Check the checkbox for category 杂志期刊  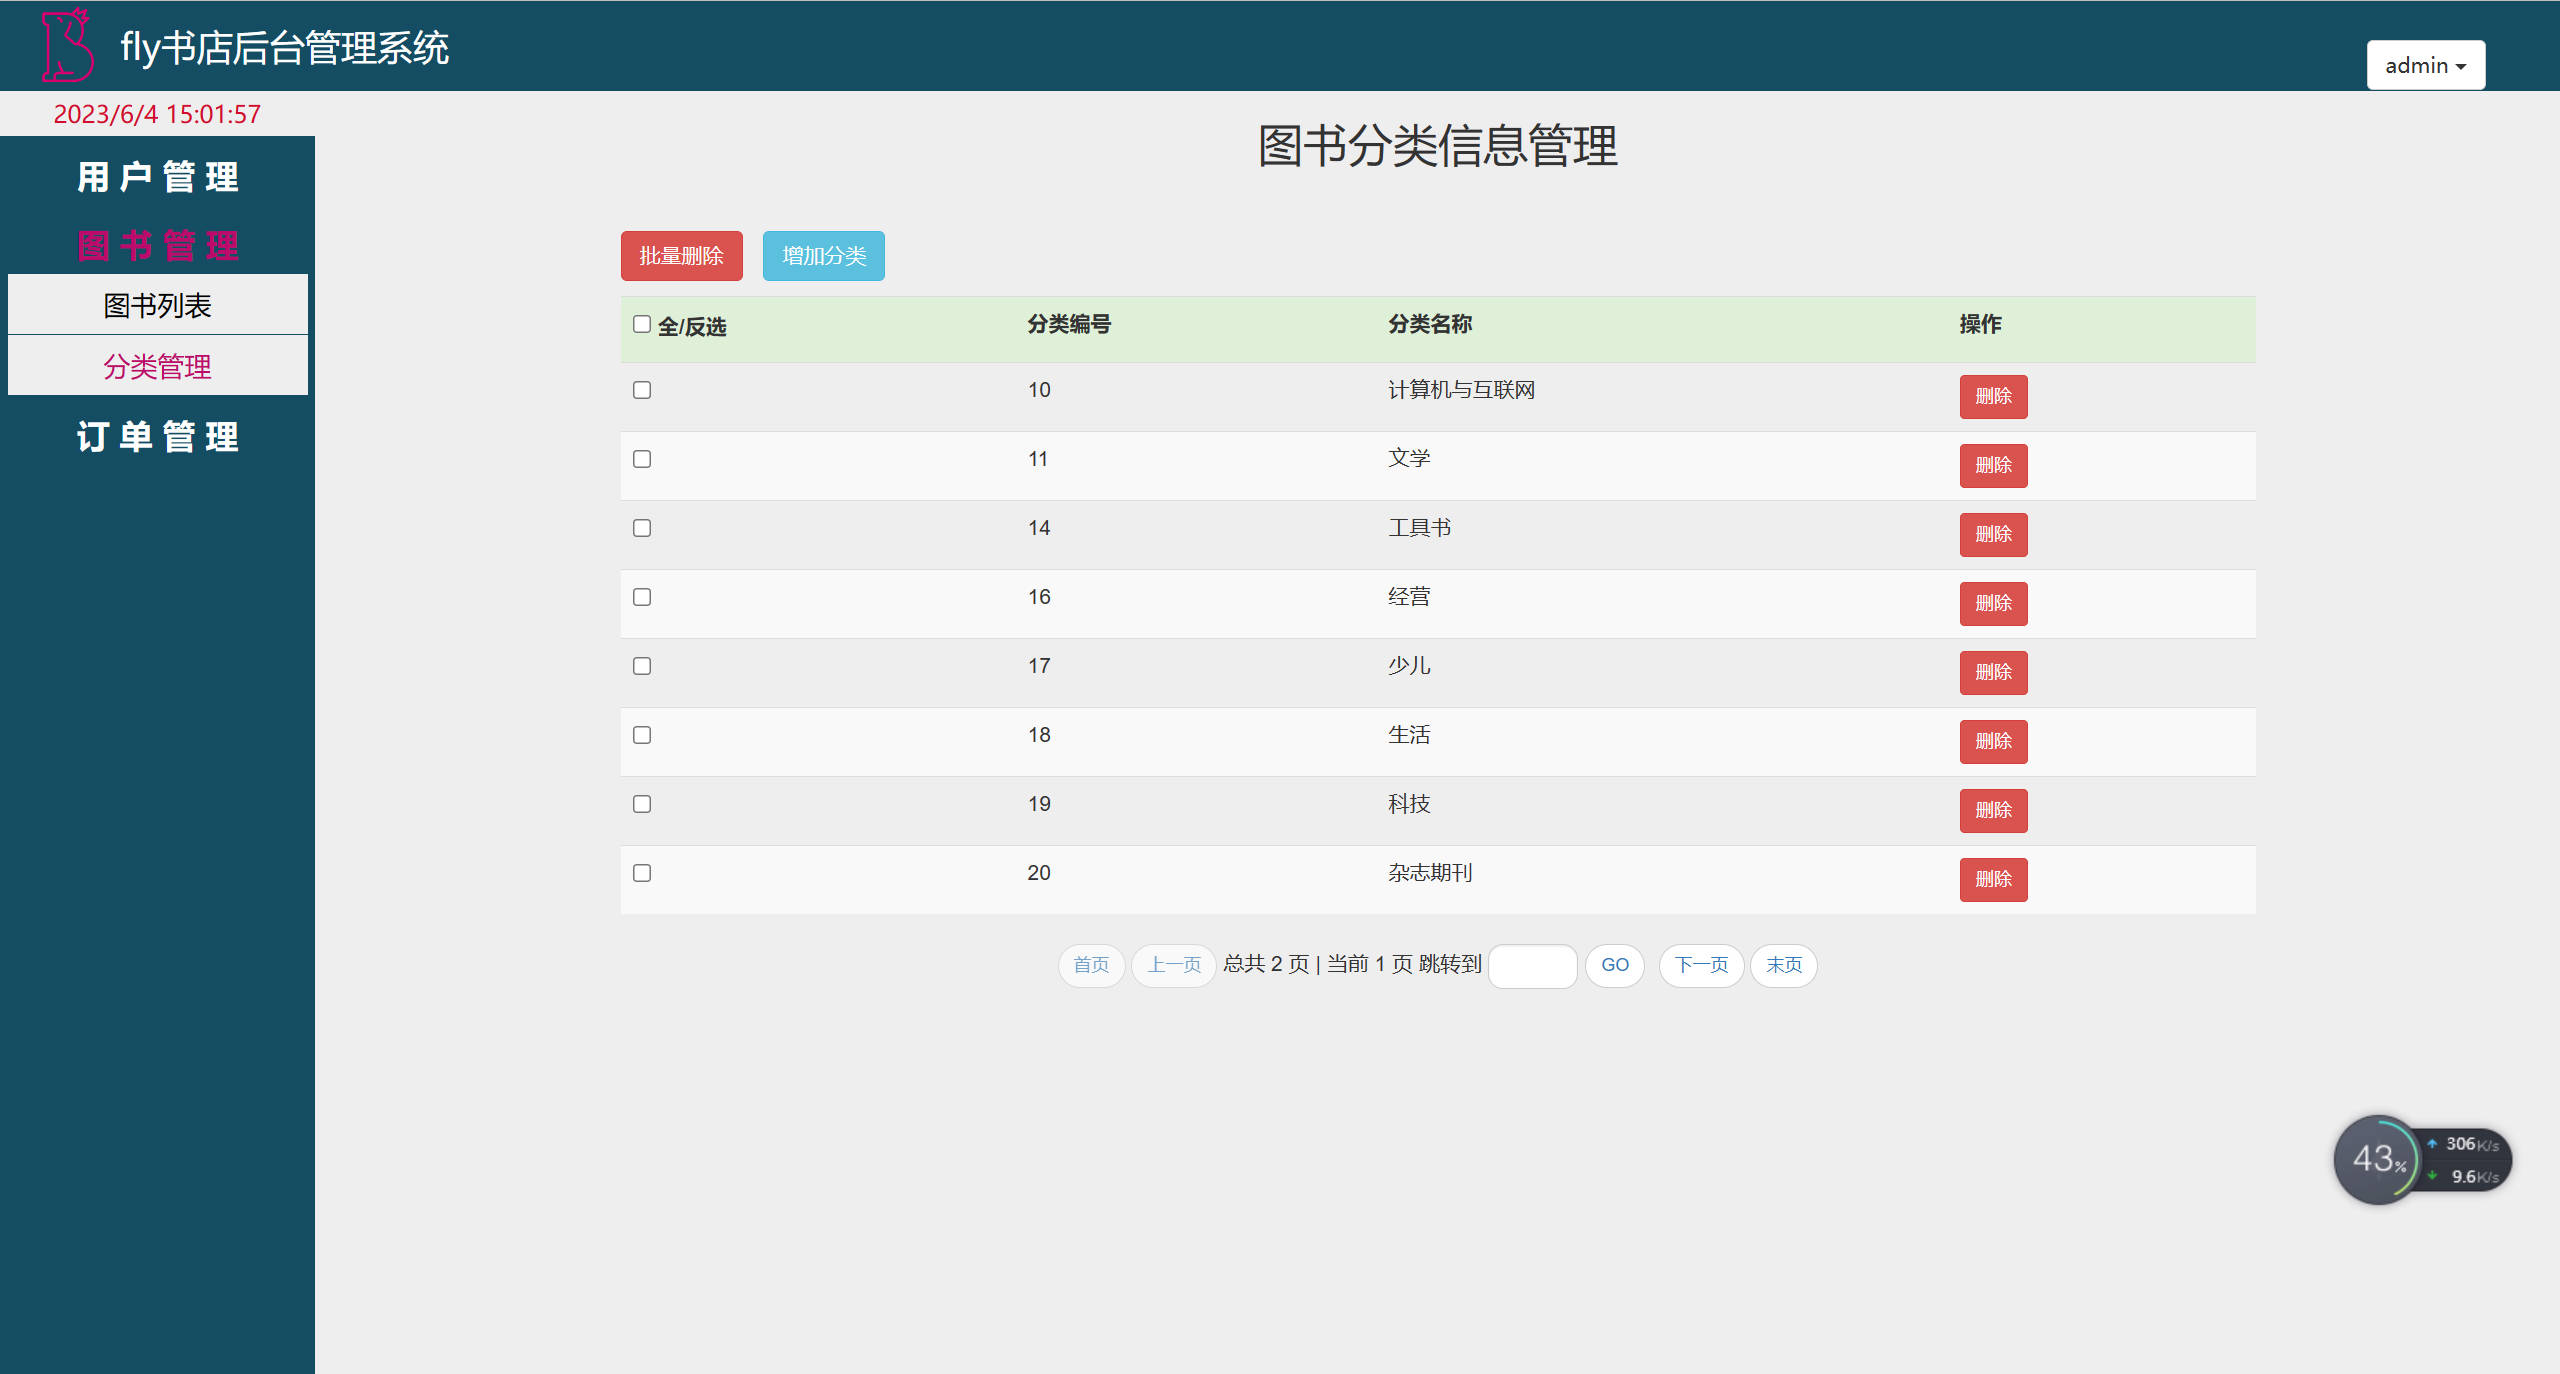point(641,873)
